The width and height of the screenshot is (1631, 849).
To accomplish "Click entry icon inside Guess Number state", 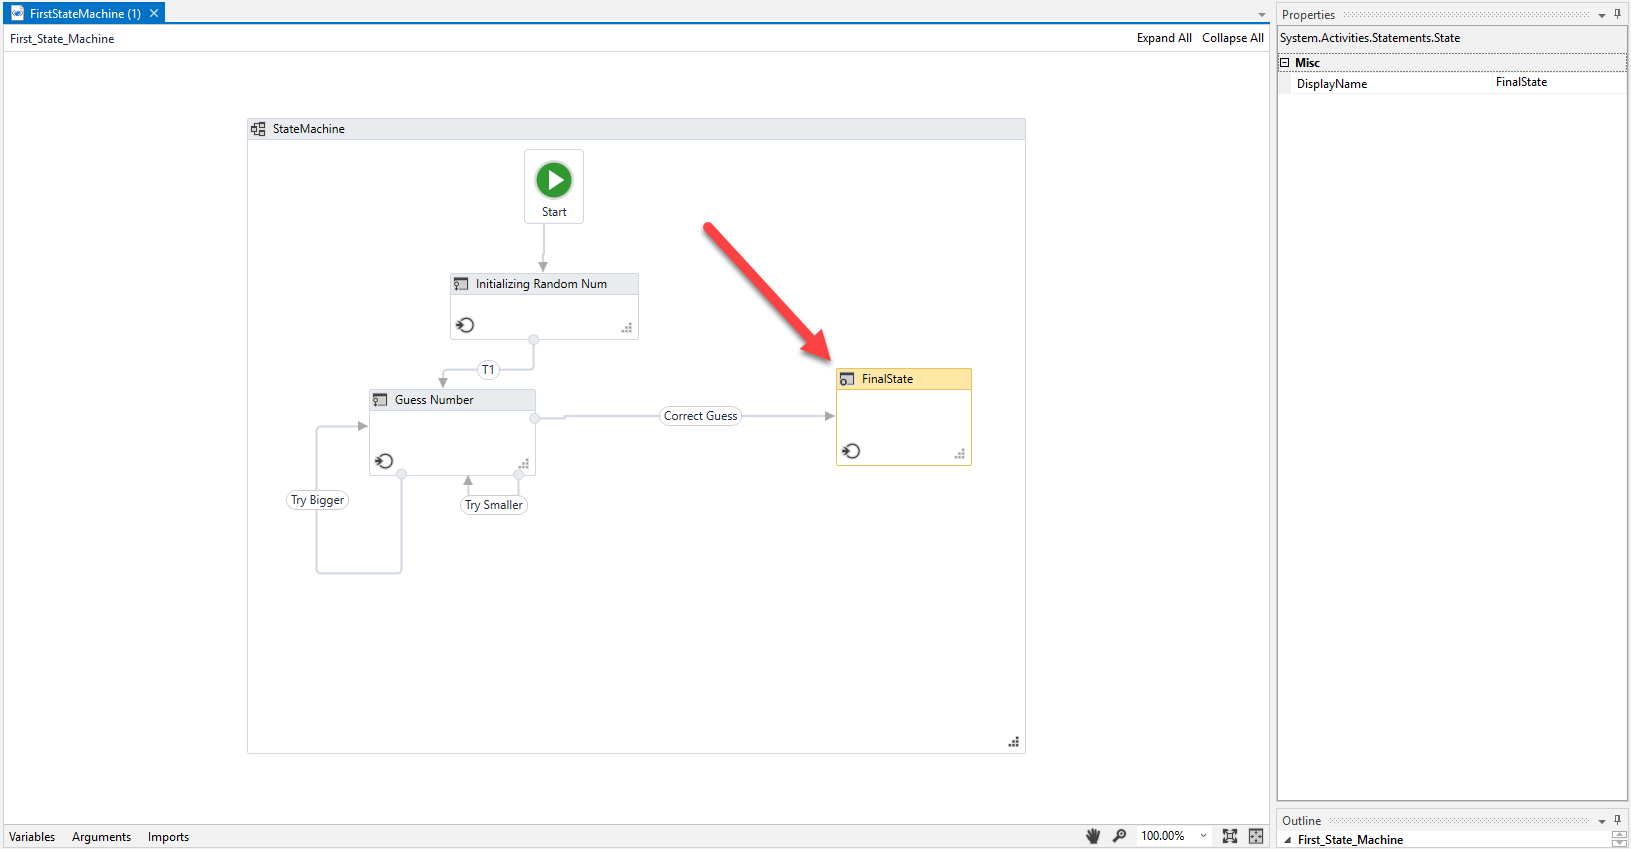I will click(x=384, y=461).
